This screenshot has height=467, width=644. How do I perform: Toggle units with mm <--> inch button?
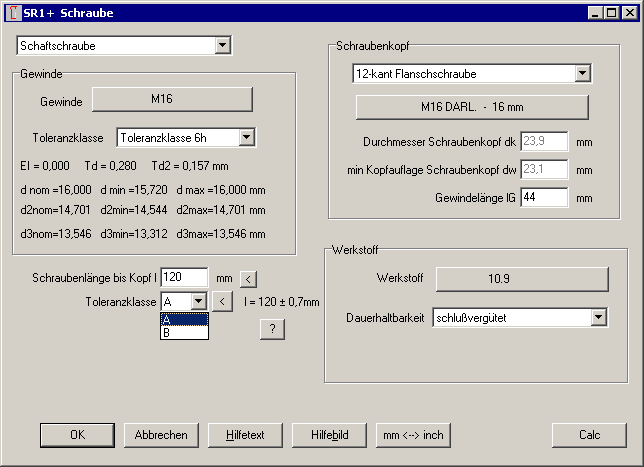[x=413, y=435]
